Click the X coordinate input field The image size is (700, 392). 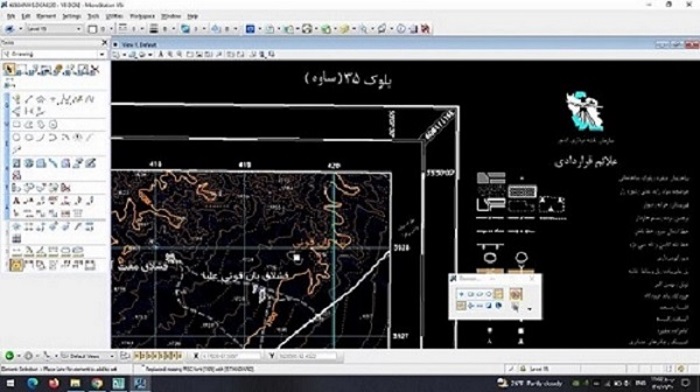(x=231, y=356)
